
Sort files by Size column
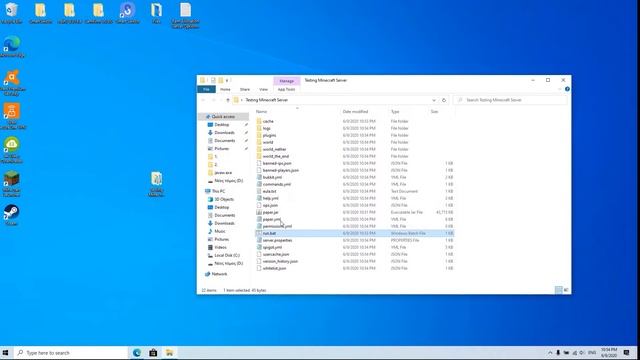click(x=441, y=111)
